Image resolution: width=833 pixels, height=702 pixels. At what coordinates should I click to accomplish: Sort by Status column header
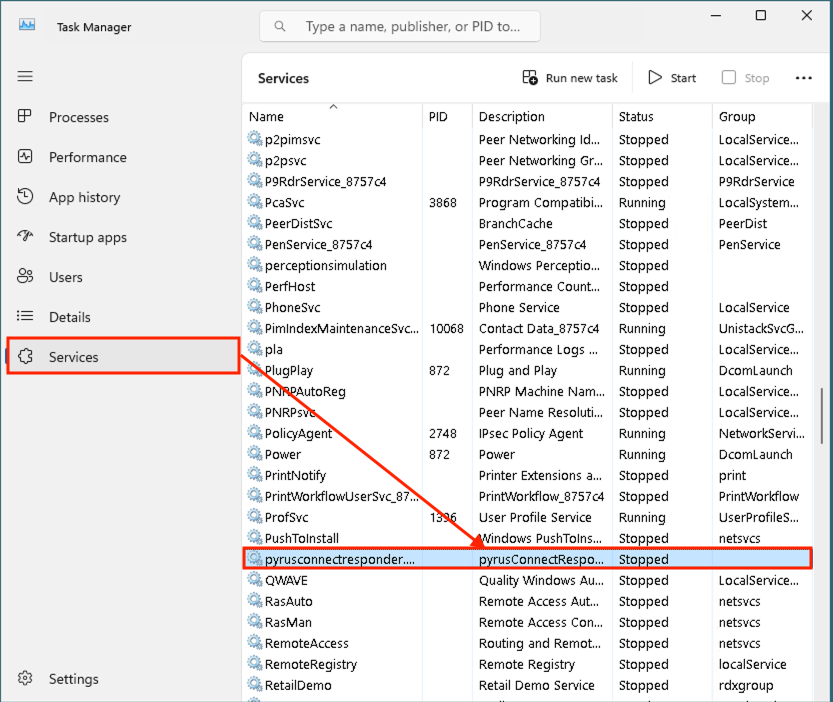tap(662, 116)
